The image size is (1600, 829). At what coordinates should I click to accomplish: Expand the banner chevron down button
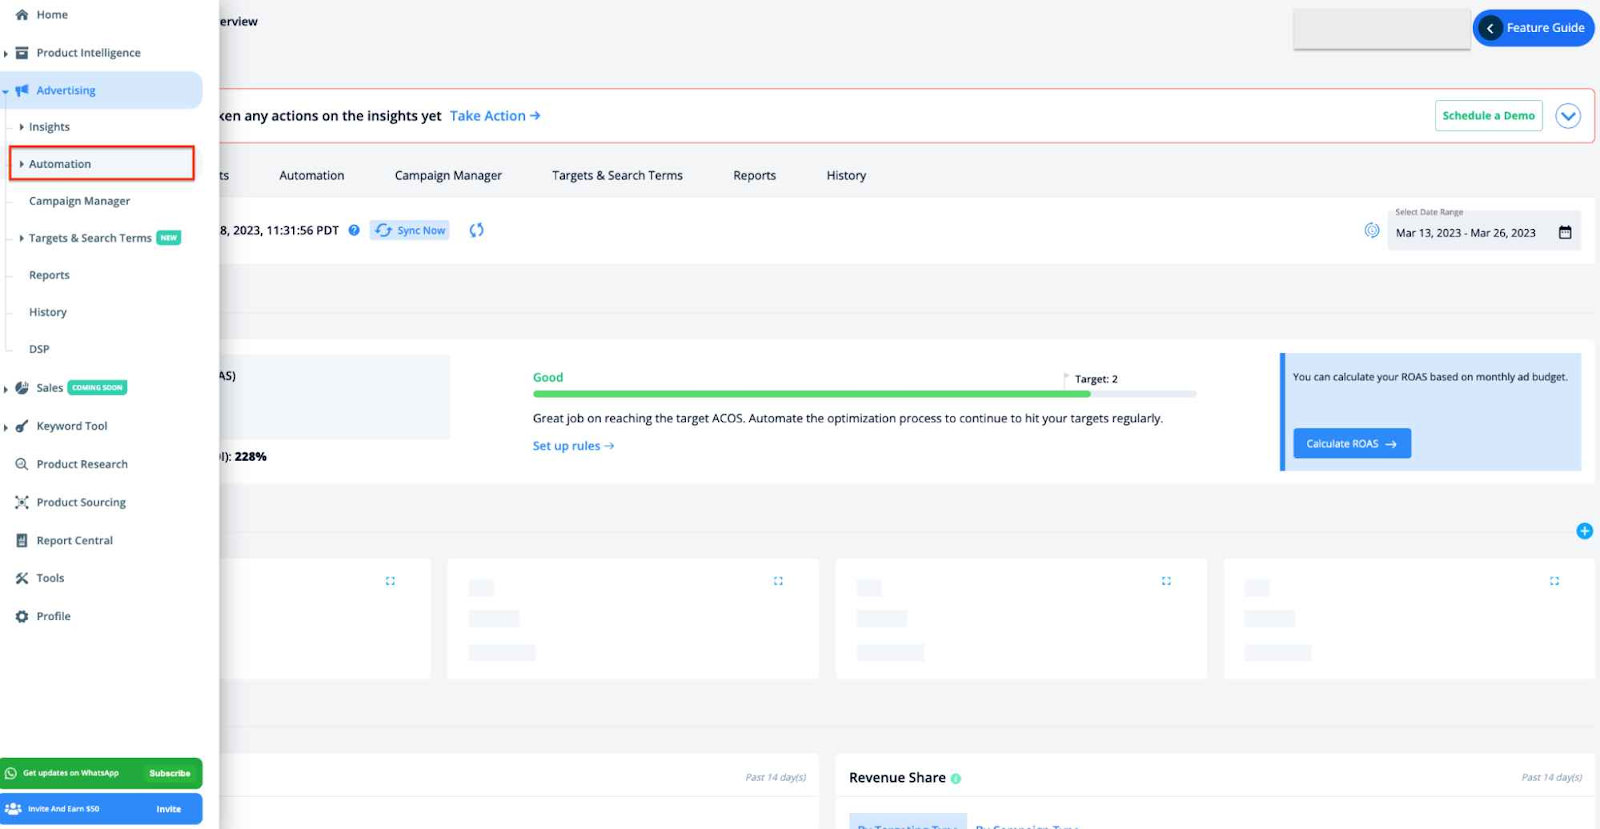[x=1567, y=116]
